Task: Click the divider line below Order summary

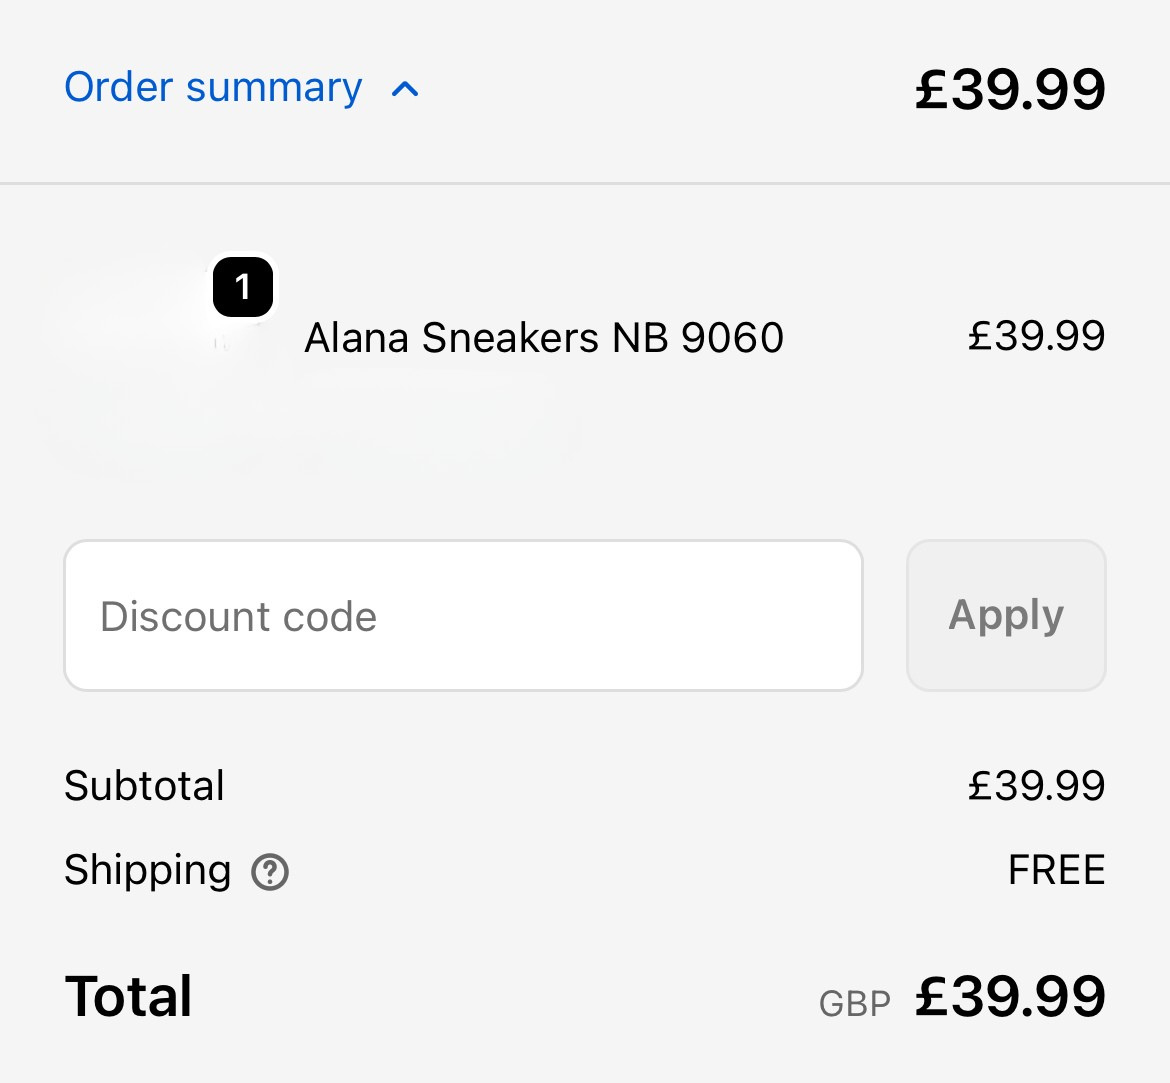Action: tap(585, 183)
